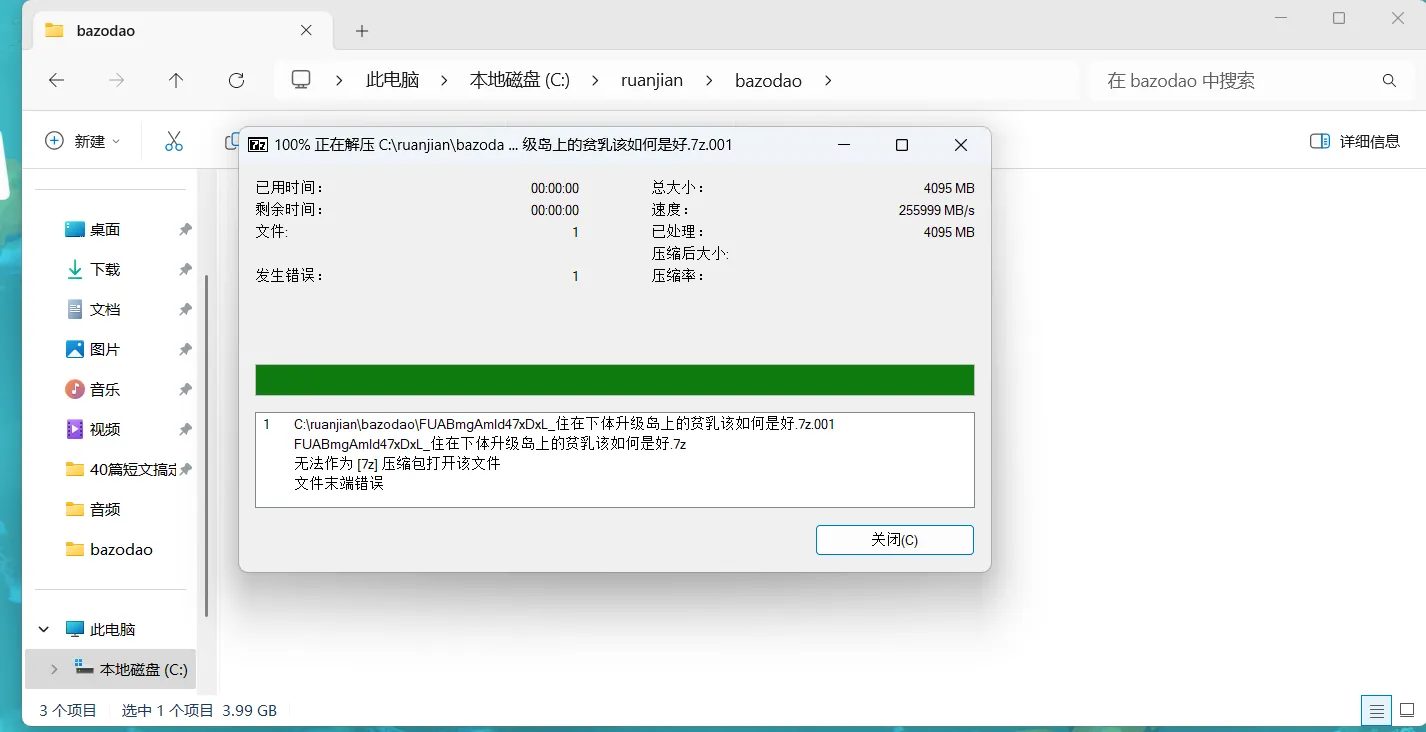The height and width of the screenshot is (732, 1426).
Task: Select the Cut scissors icon in the toolbar
Action: point(174,141)
